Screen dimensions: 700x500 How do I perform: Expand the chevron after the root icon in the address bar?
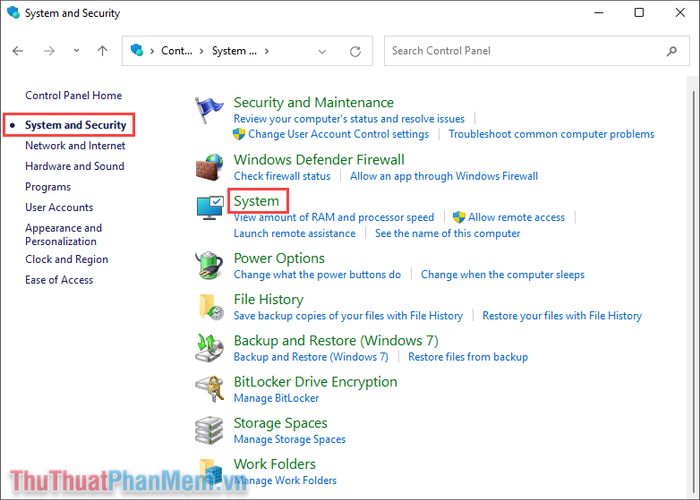click(x=152, y=51)
